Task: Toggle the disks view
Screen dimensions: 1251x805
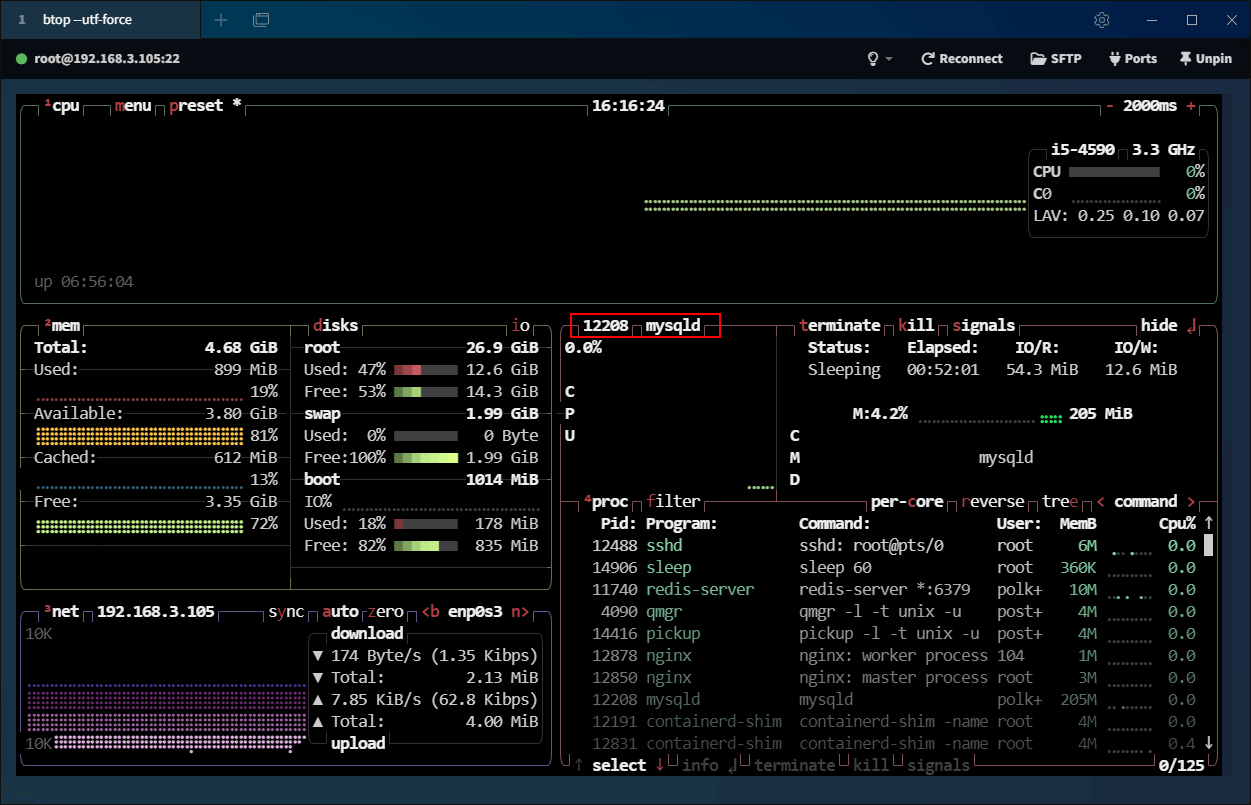Action: tap(336, 326)
